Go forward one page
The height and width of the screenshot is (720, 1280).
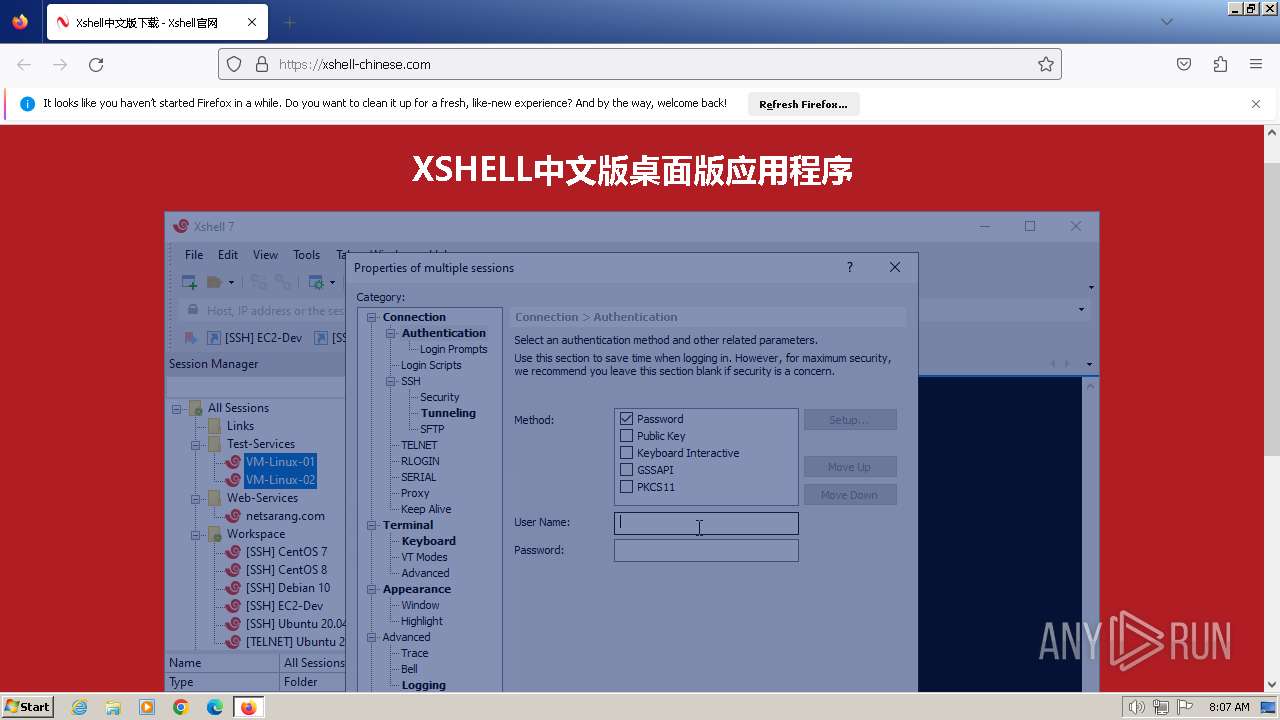point(60,64)
